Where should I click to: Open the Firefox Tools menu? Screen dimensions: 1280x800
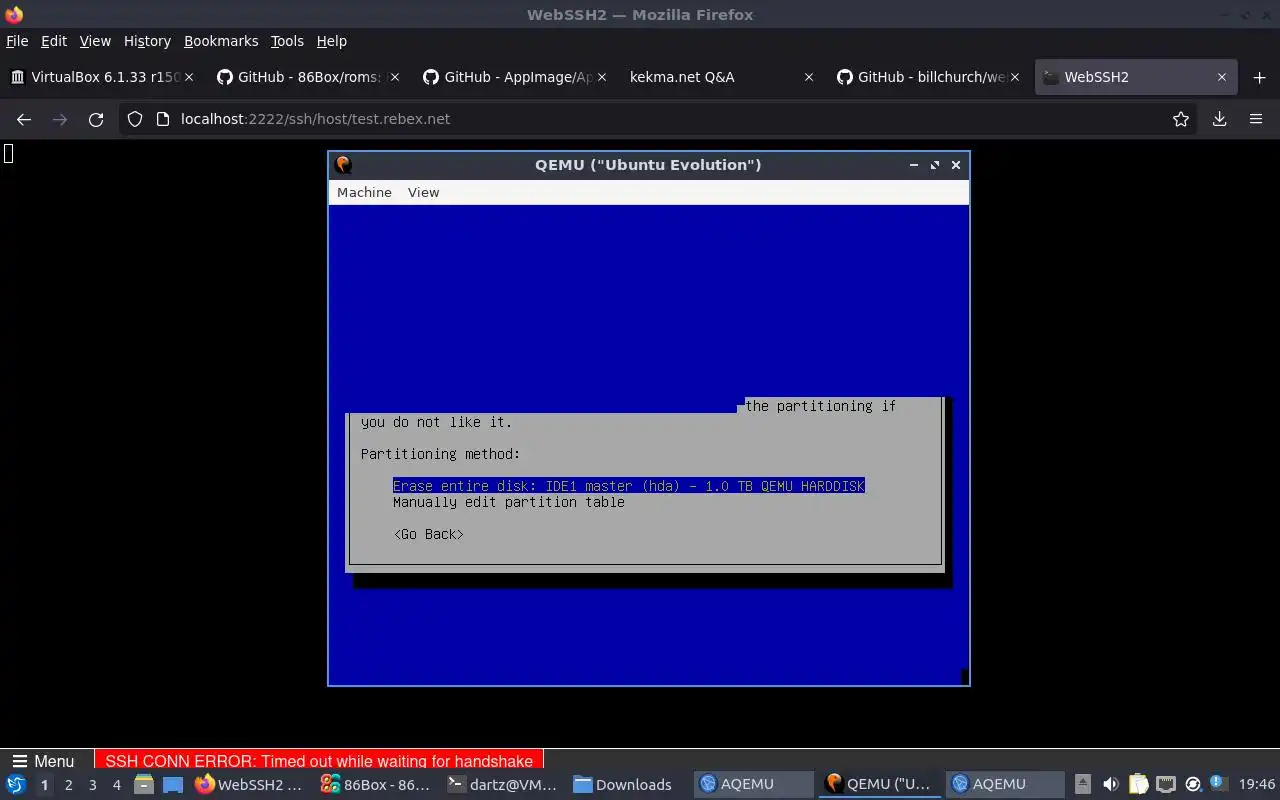coord(287,41)
